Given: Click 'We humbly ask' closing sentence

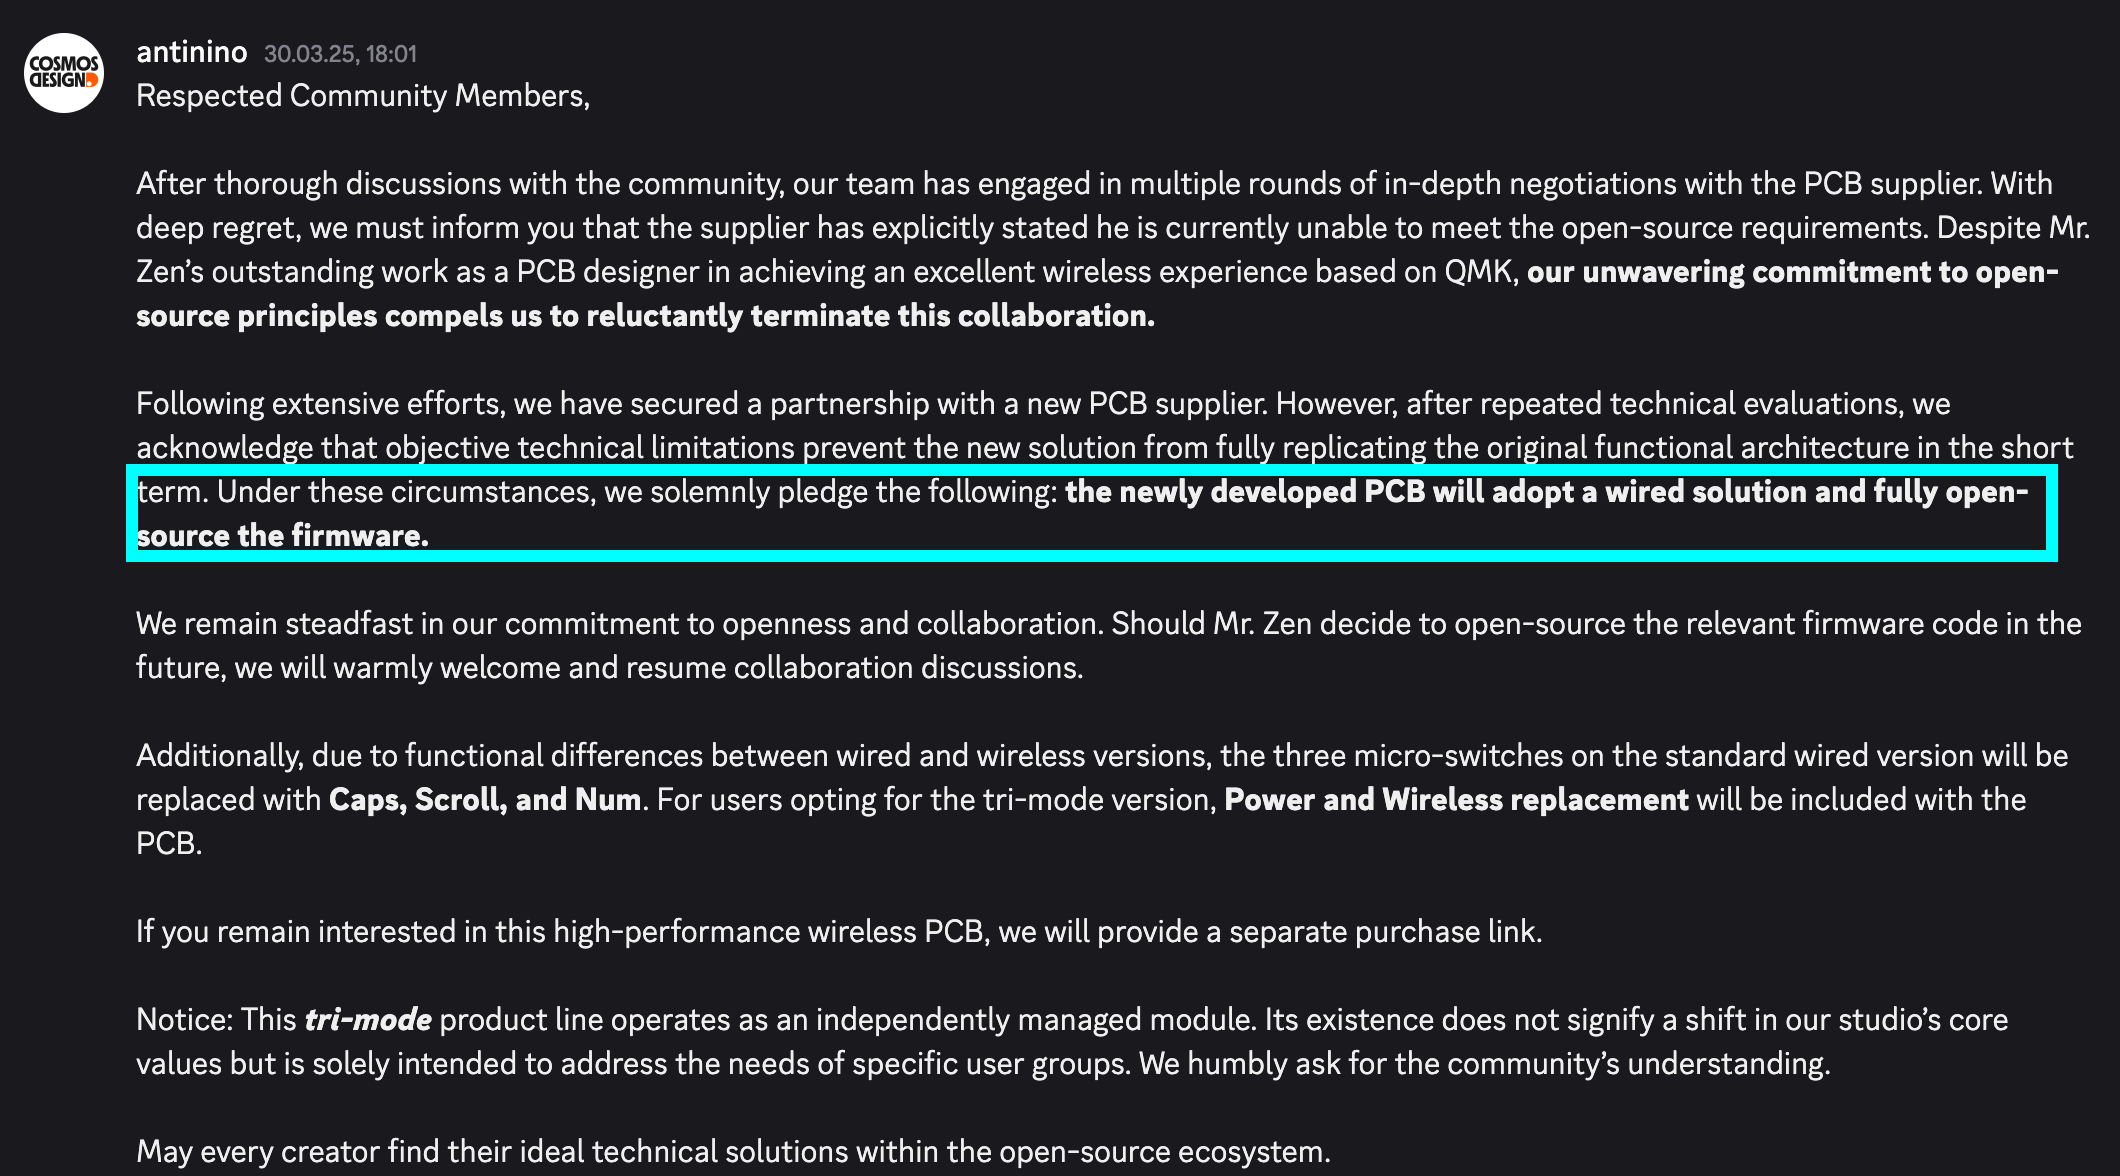Looking at the screenshot, I should click(1485, 1064).
